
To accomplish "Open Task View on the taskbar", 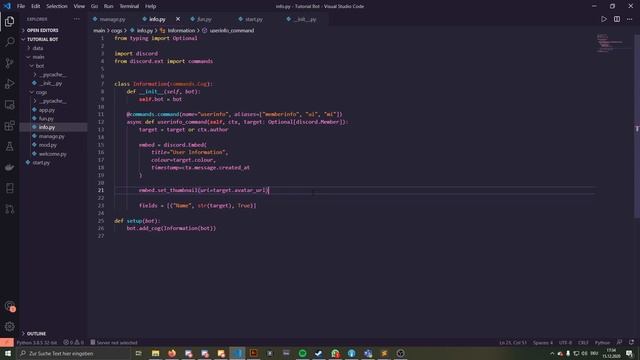I will (138, 353).
